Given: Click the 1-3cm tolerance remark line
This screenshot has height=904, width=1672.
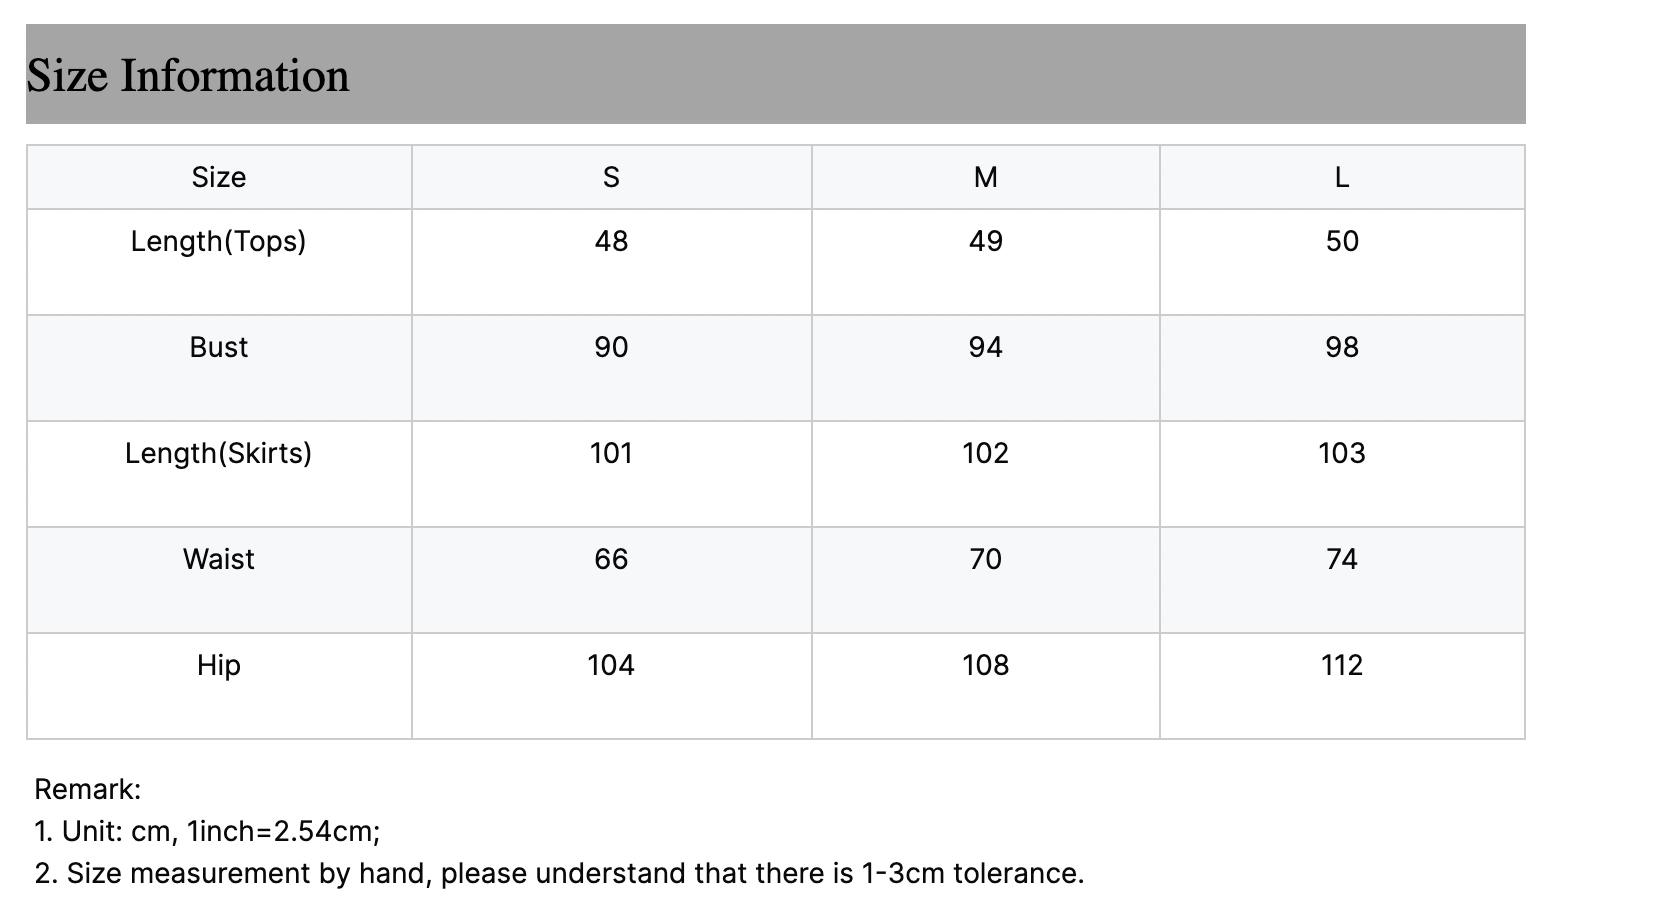Looking at the screenshot, I should (559, 873).
